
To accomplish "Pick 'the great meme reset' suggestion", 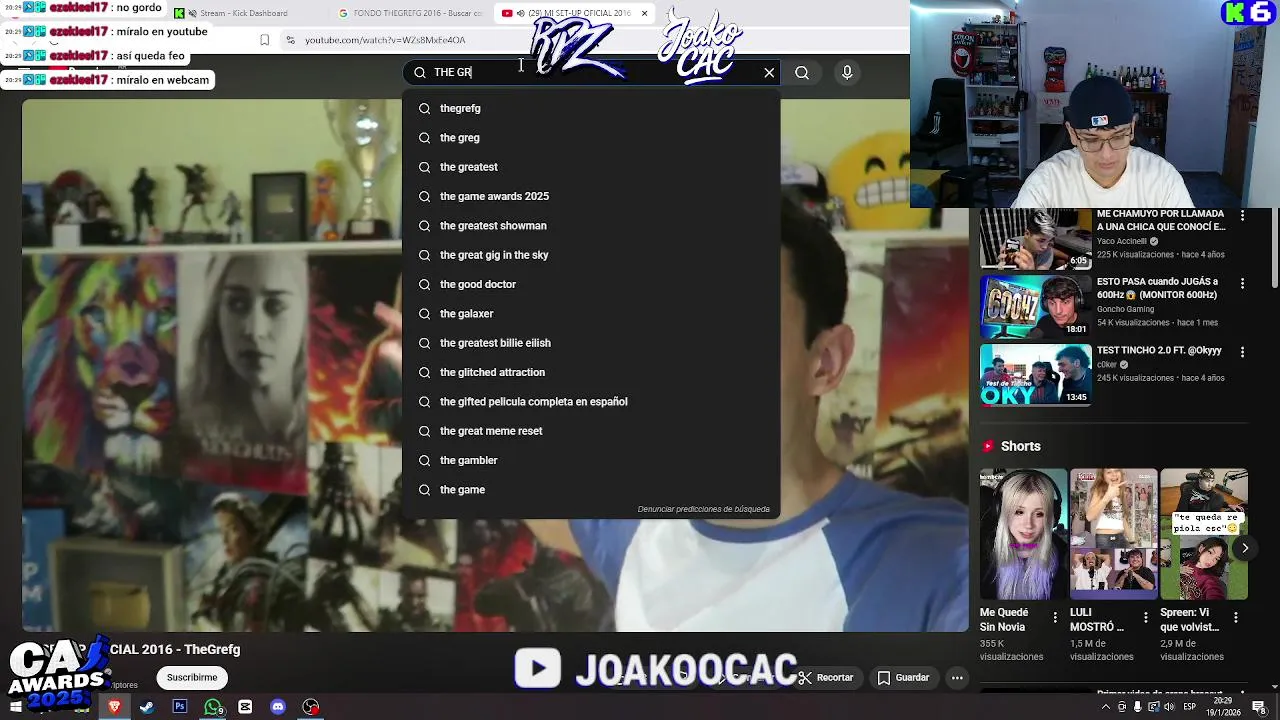I will pos(590,431).
